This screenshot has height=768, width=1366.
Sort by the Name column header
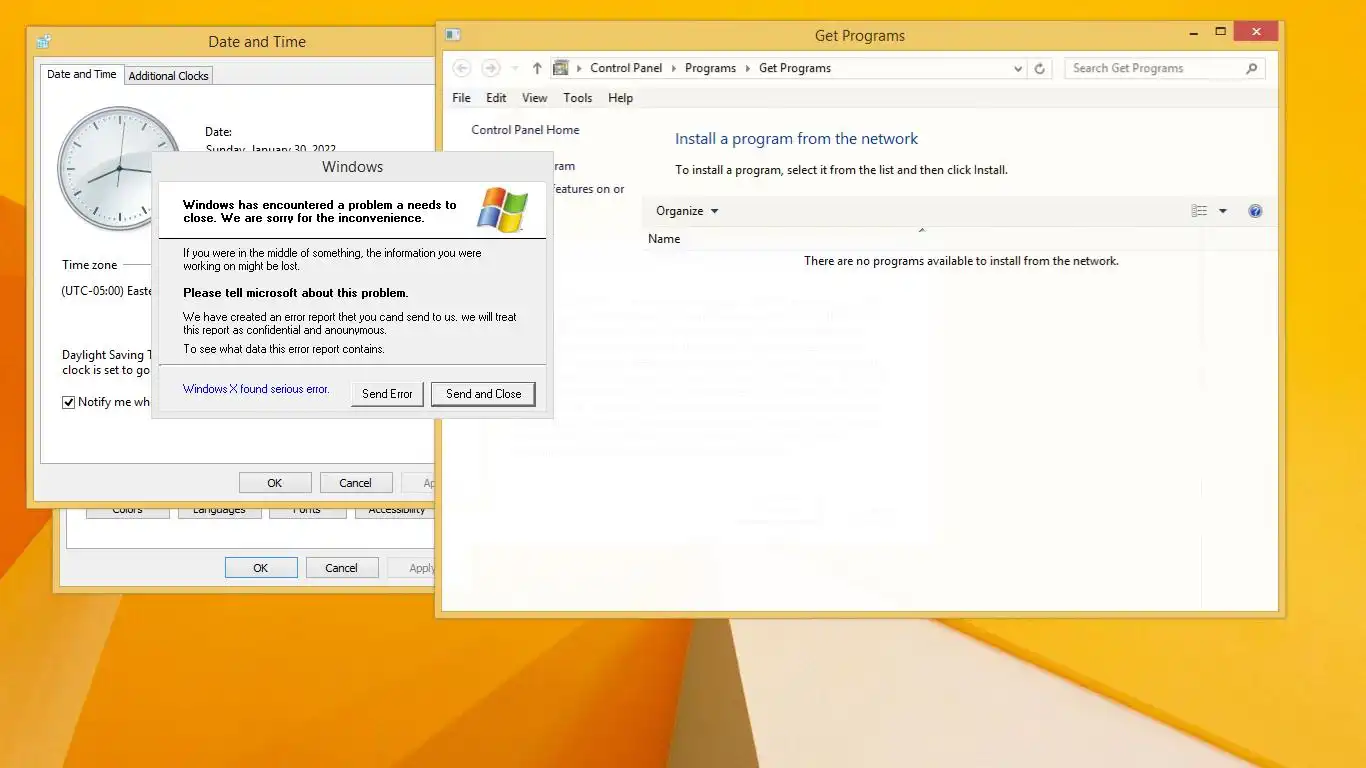[664, 239]
